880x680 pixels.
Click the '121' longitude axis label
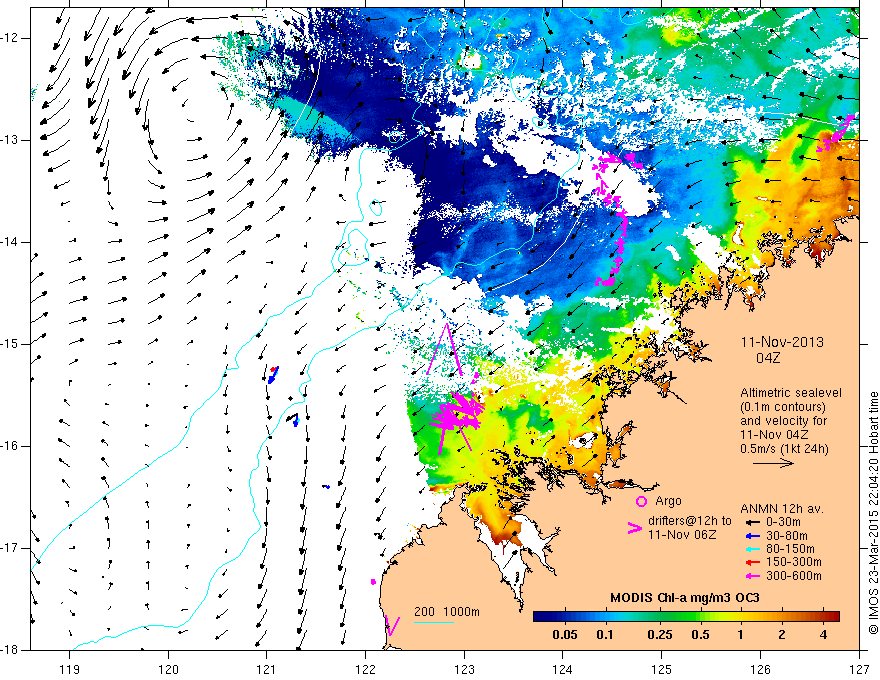(x=267, y=670)
